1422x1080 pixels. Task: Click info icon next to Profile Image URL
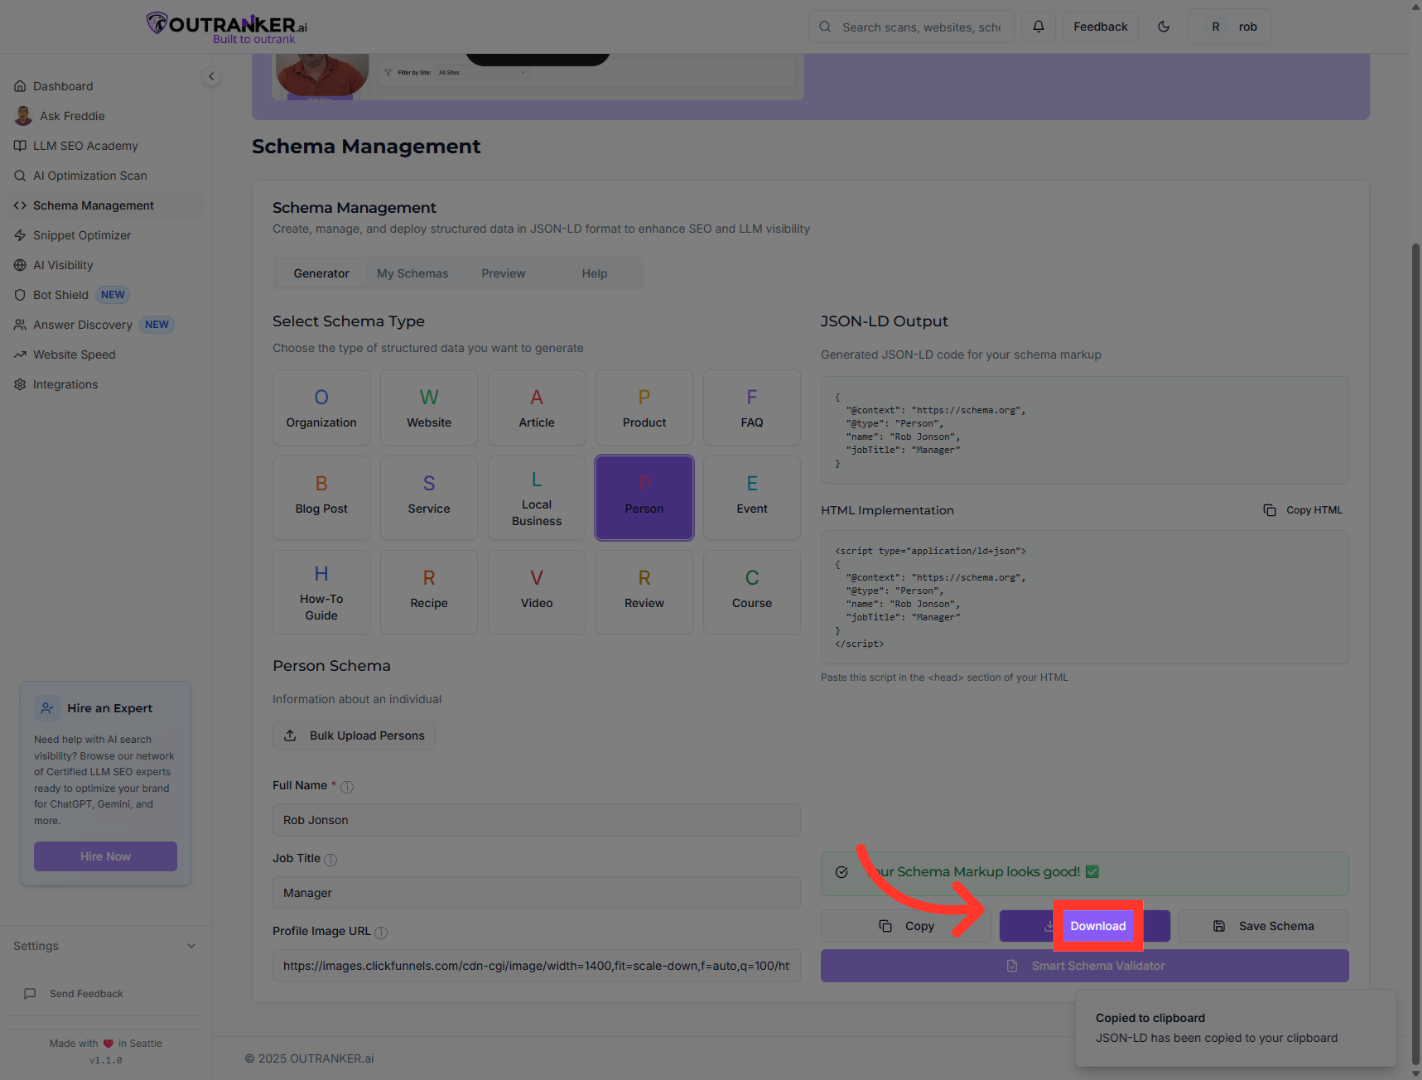[x=381, y=933]
